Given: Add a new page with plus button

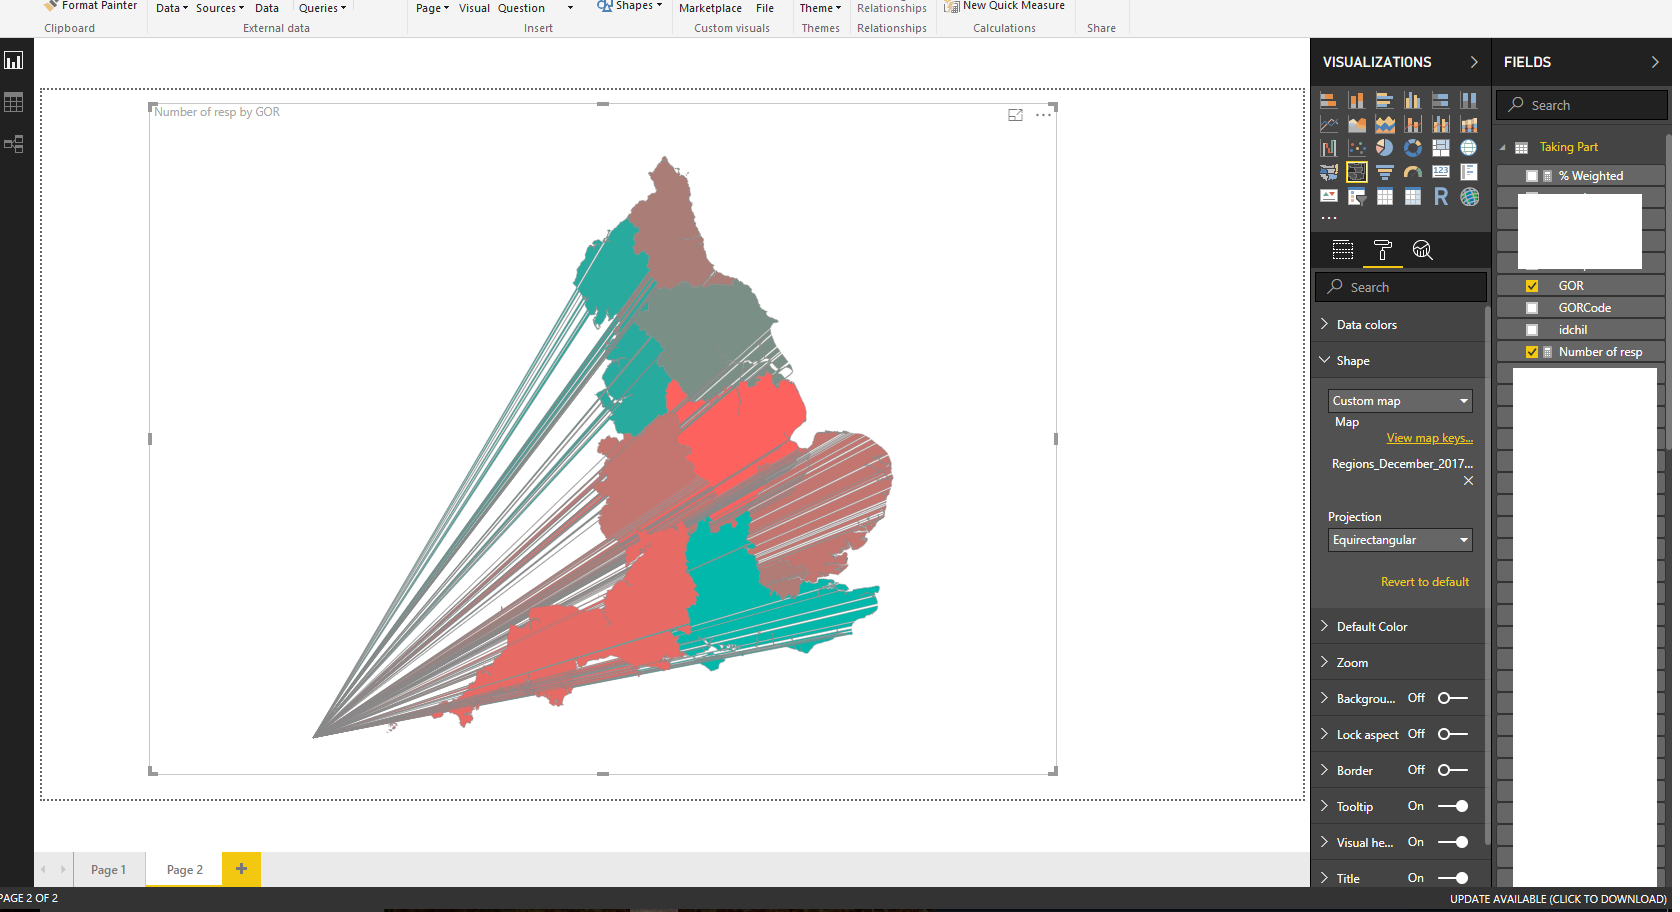Looking at the screenshot, I should (241, 869).
